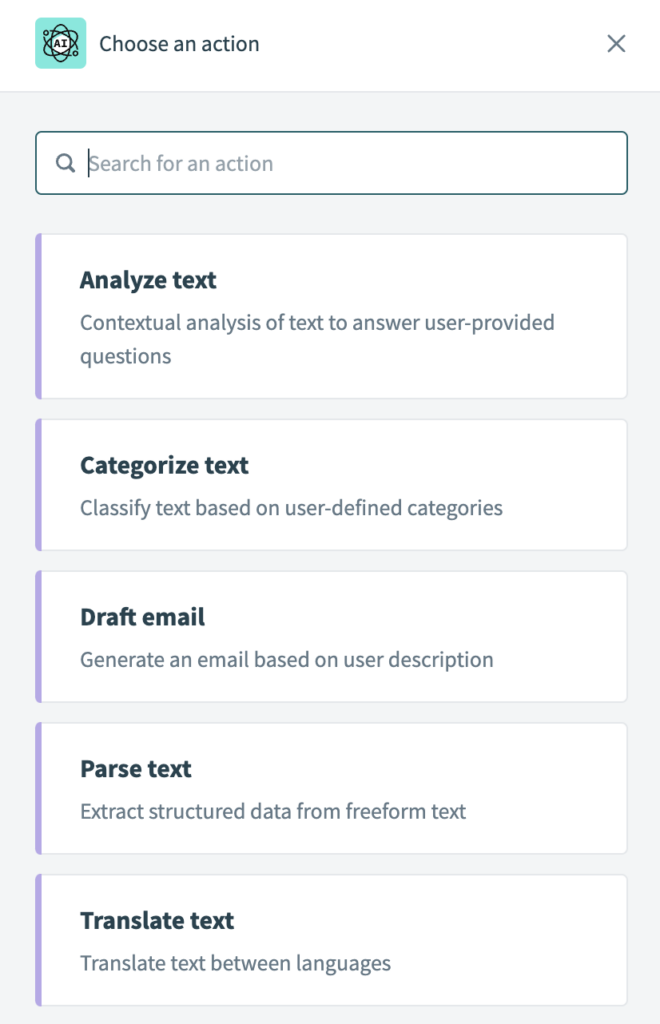Click the purple accent bar on Translate text

(39, 941)
